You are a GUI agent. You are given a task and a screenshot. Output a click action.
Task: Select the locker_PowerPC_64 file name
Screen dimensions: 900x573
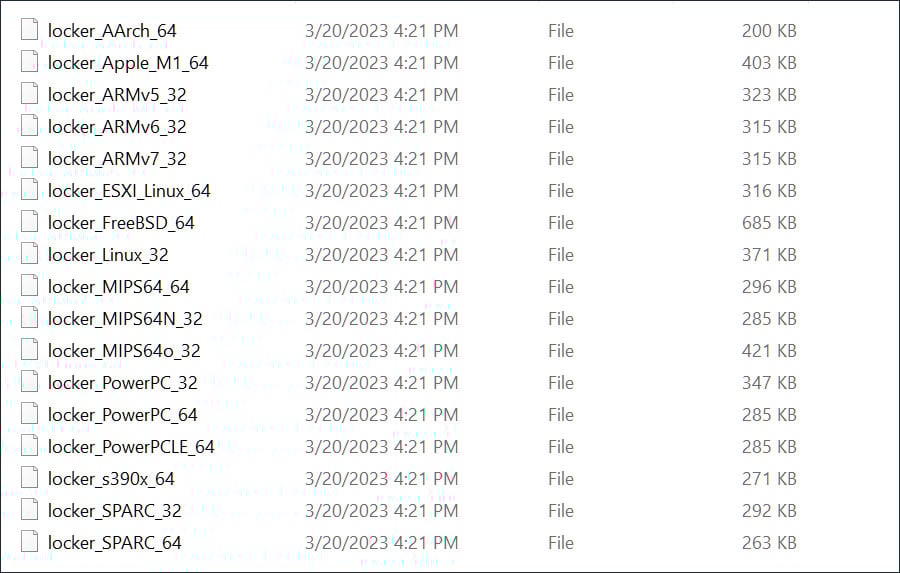123,415
